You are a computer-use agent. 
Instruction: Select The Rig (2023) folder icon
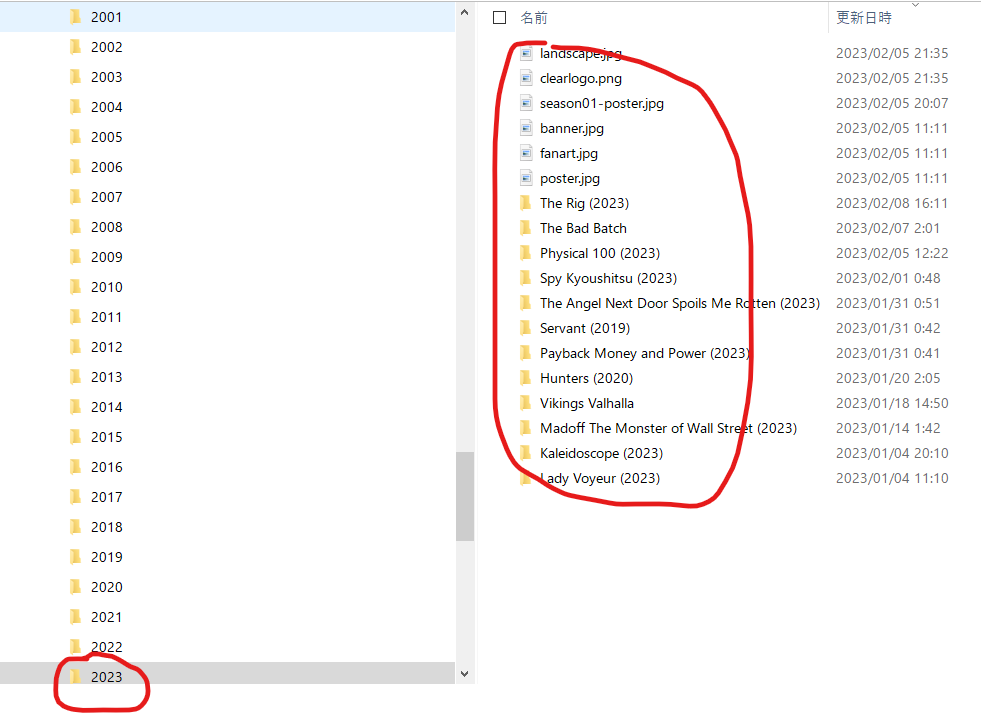[526, 203]
